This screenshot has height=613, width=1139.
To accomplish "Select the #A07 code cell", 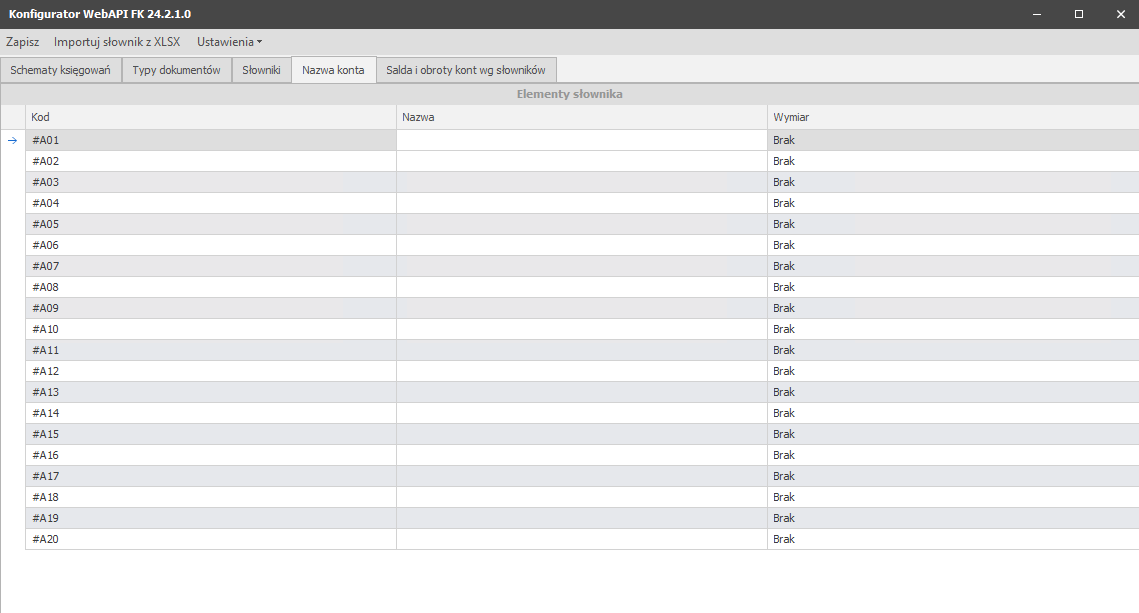I will [x=210, y=266].
